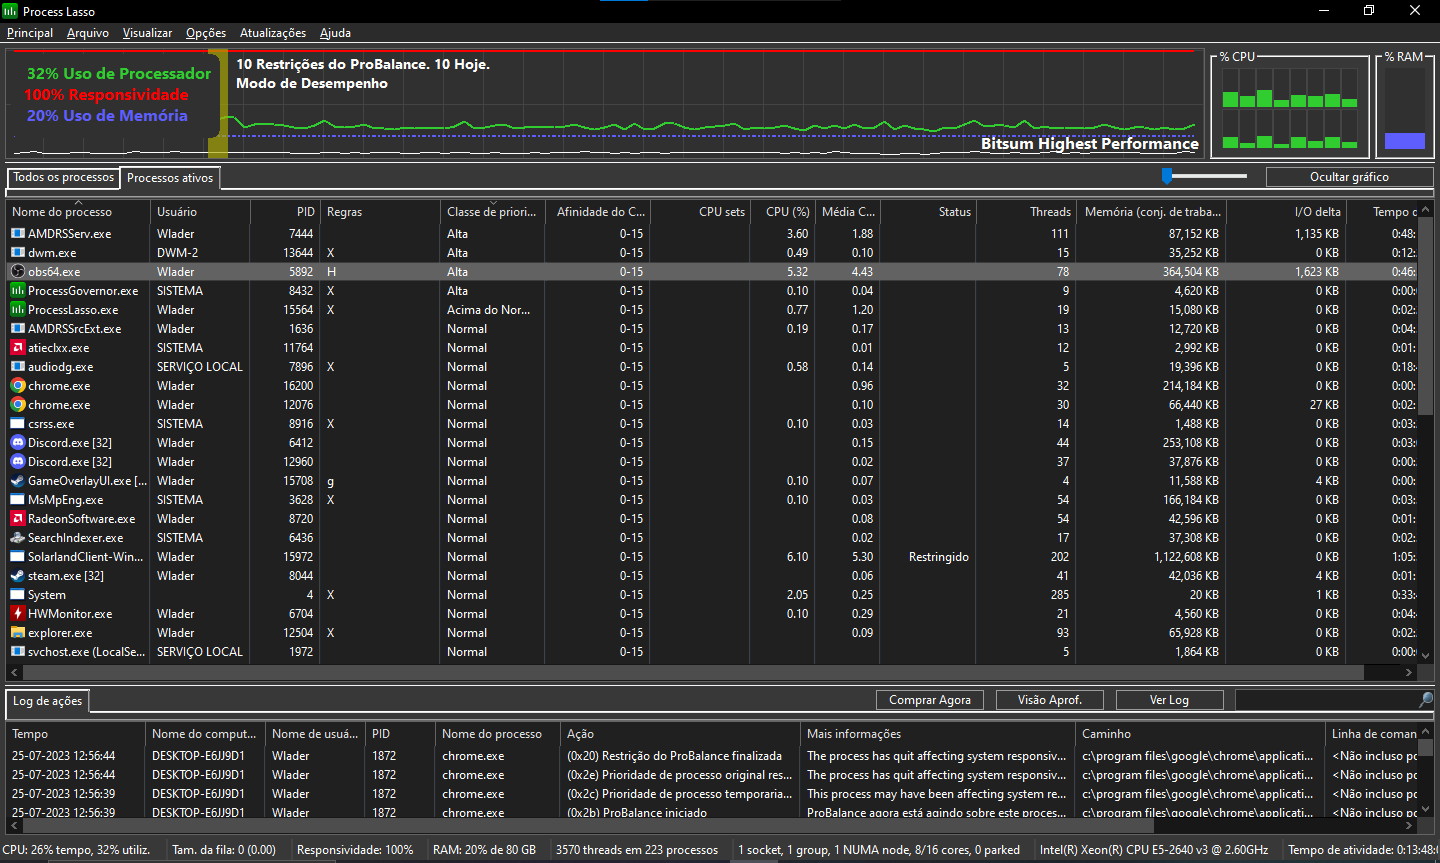The height and width of the screenshot is (863, 1440).
Task: Click the obs64.exe process icon
Action: tap(18, 272)
